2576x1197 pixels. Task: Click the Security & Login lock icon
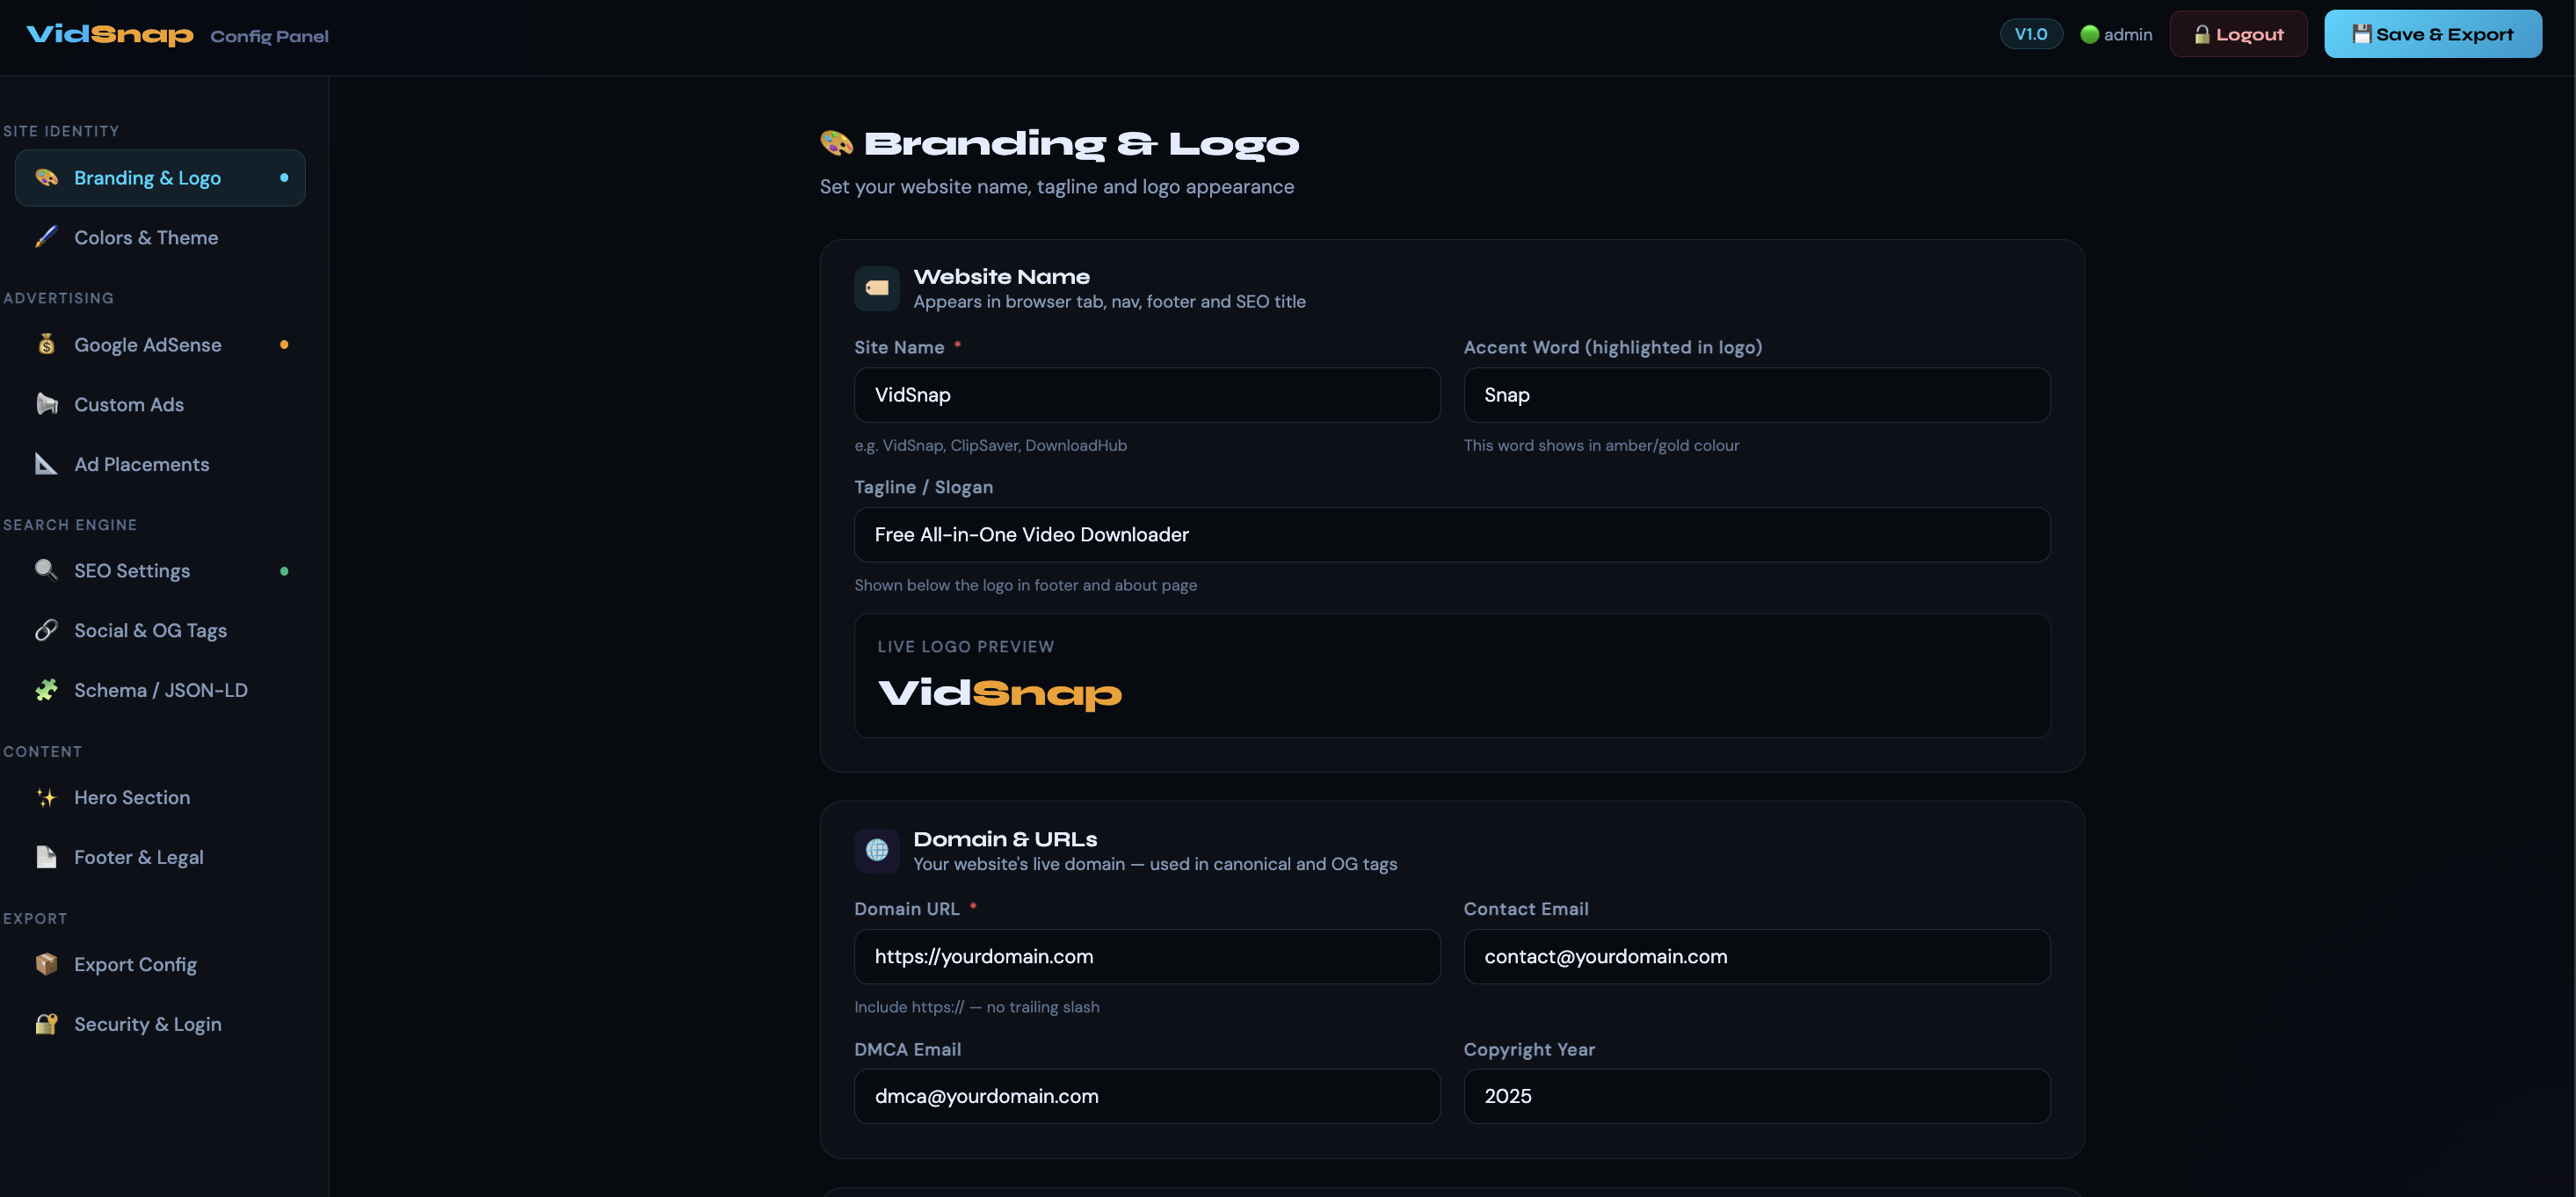pyautogui.click(x=46, y=1024)
